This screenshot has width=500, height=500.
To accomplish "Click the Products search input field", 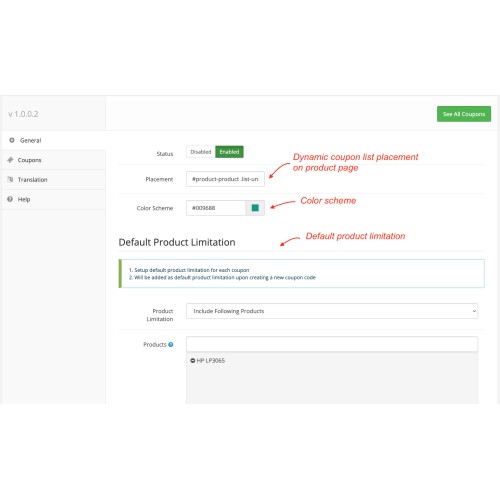I will [x=332, y=344].
